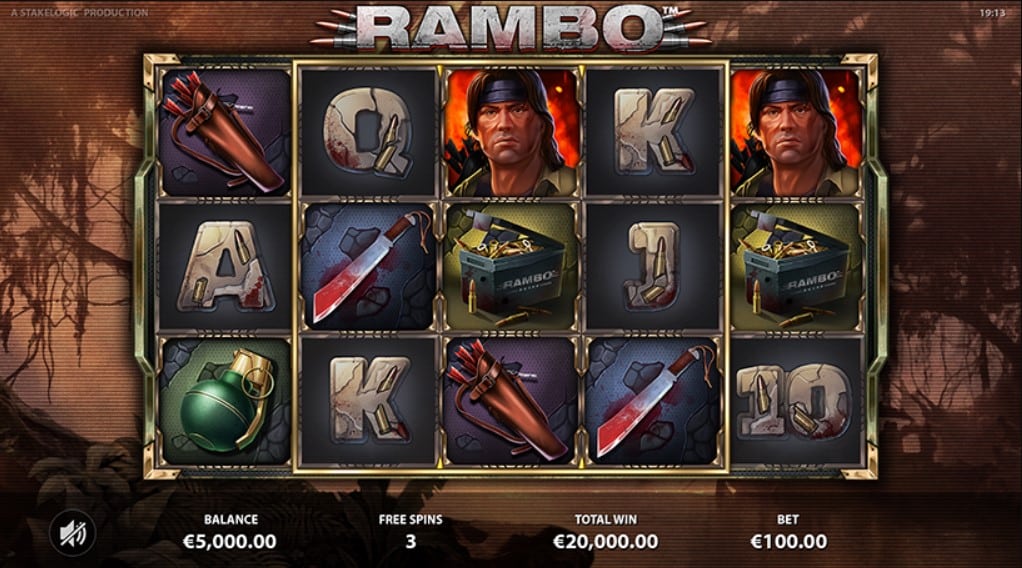Select the Q letter symbol on reel two
This screenshot has width=1022, height=568.
(x=369, y=132)
